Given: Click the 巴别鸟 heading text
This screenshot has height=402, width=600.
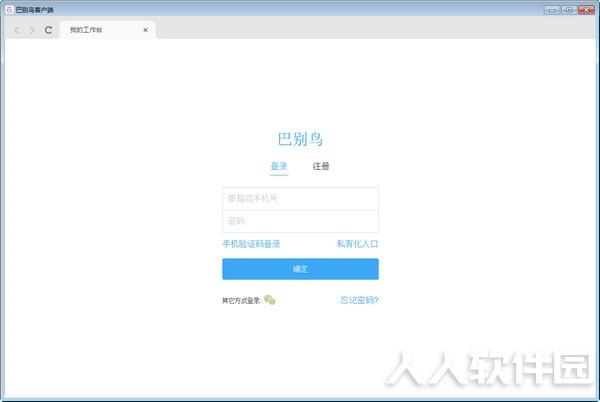Looking at the screenshot, I should pyautogui.click(x=300, y=139).
